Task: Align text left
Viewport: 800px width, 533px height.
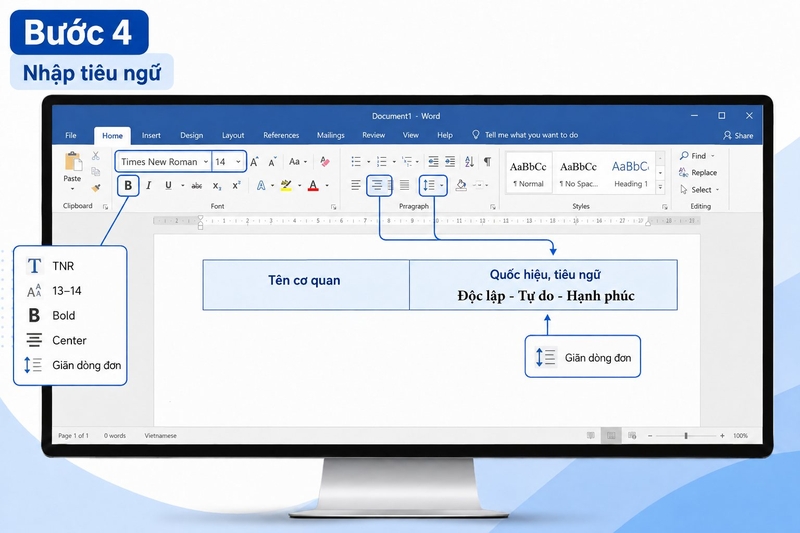Action: pyautogui.click(x=356, y=185)
